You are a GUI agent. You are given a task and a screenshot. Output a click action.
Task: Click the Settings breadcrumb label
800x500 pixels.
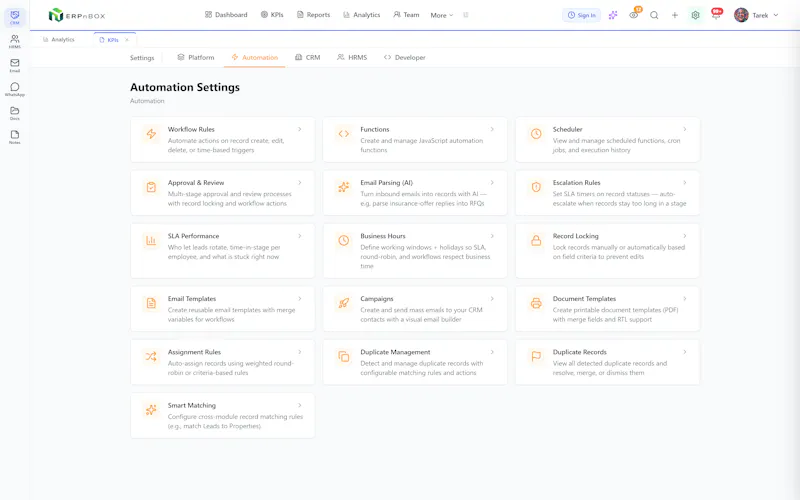[142, 58]
